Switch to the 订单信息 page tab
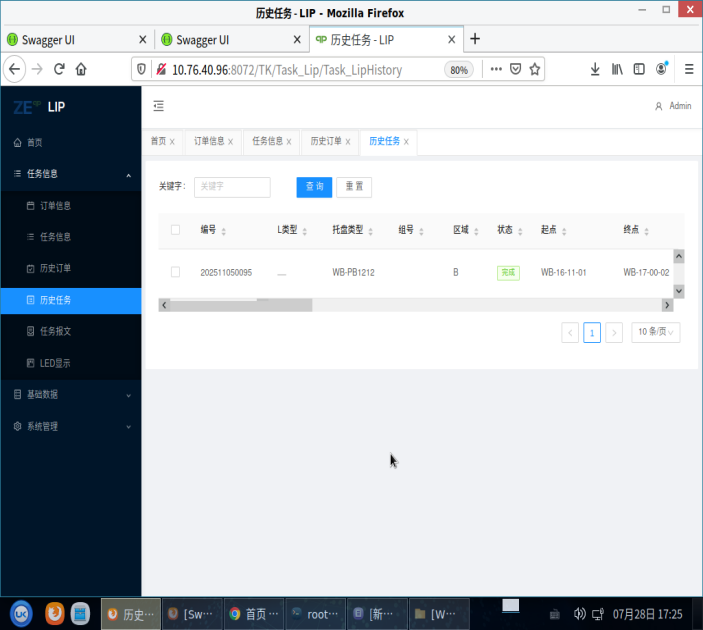This screenshot has width=703, height=630. tap(209, 141)
